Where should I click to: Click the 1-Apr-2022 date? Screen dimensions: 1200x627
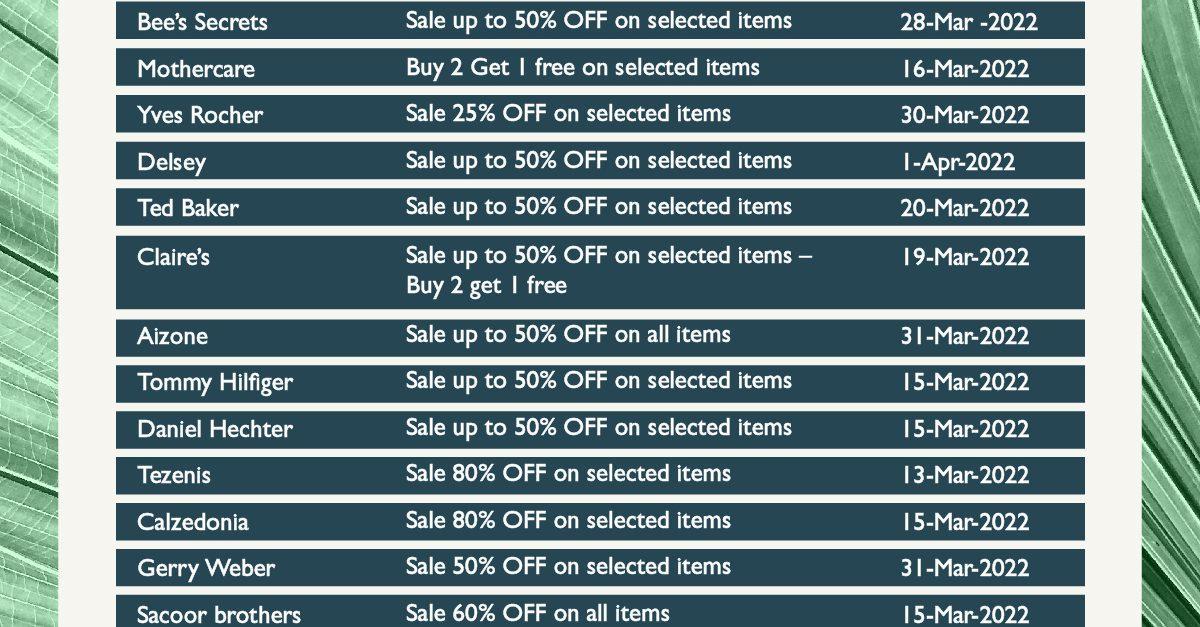[x=958, y=162]
